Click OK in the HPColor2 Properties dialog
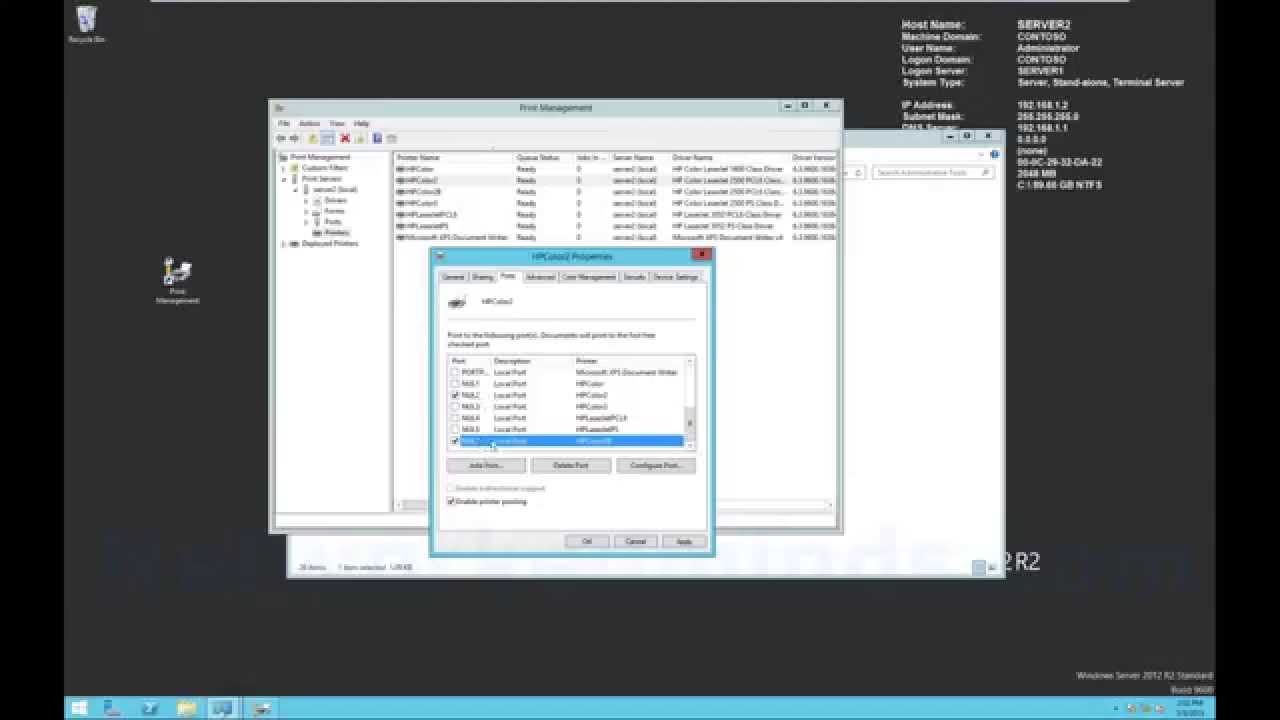Screen dimensions: 1280x720 point(587,541)
